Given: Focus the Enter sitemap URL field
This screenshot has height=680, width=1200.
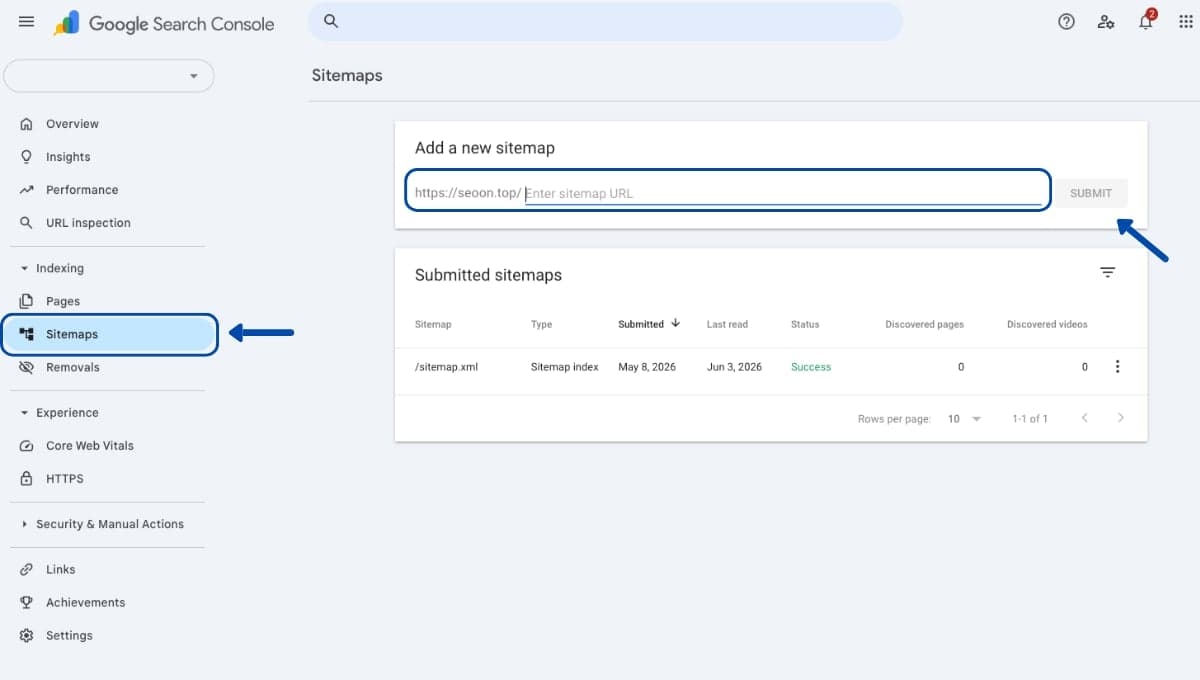Looking at the screenshot, I should (782, 193).
